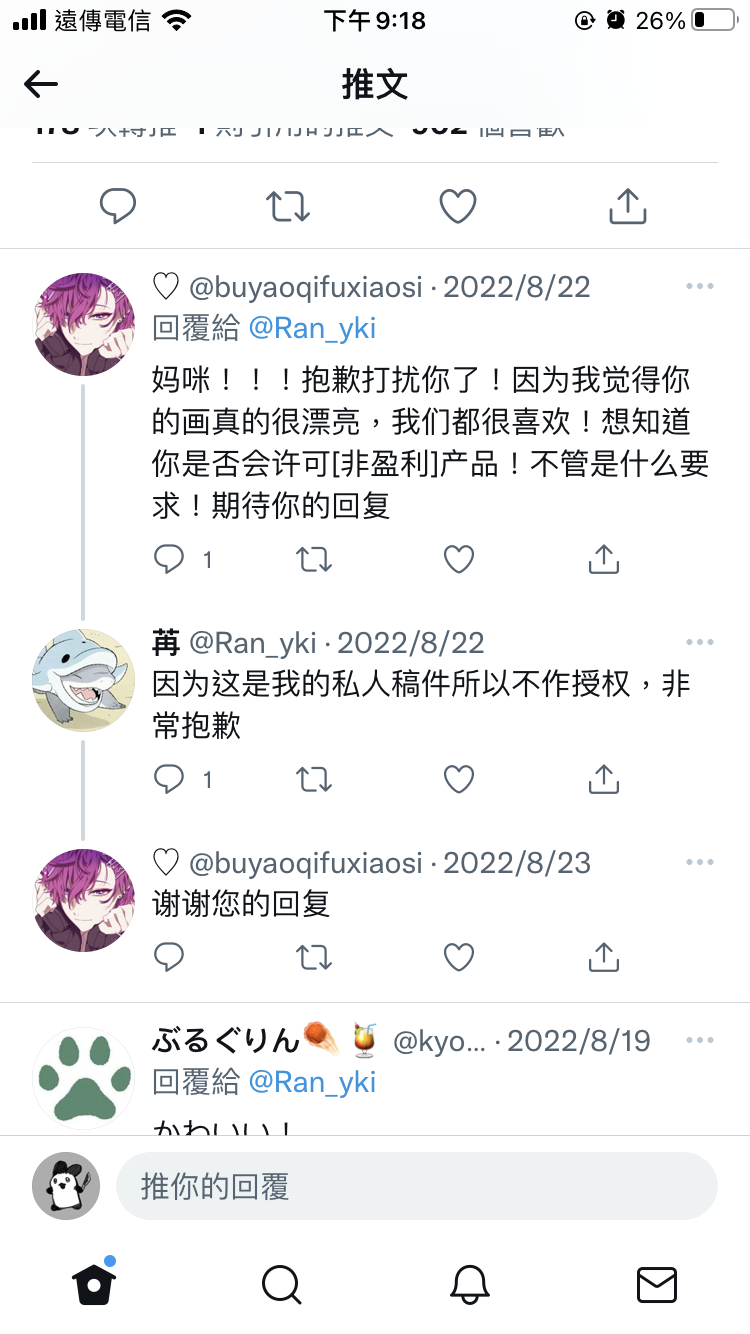Open more options for Ran_yki's 2022/8/22 reply
This screenshot has width=750, height=1334.
tap(700, 642)
